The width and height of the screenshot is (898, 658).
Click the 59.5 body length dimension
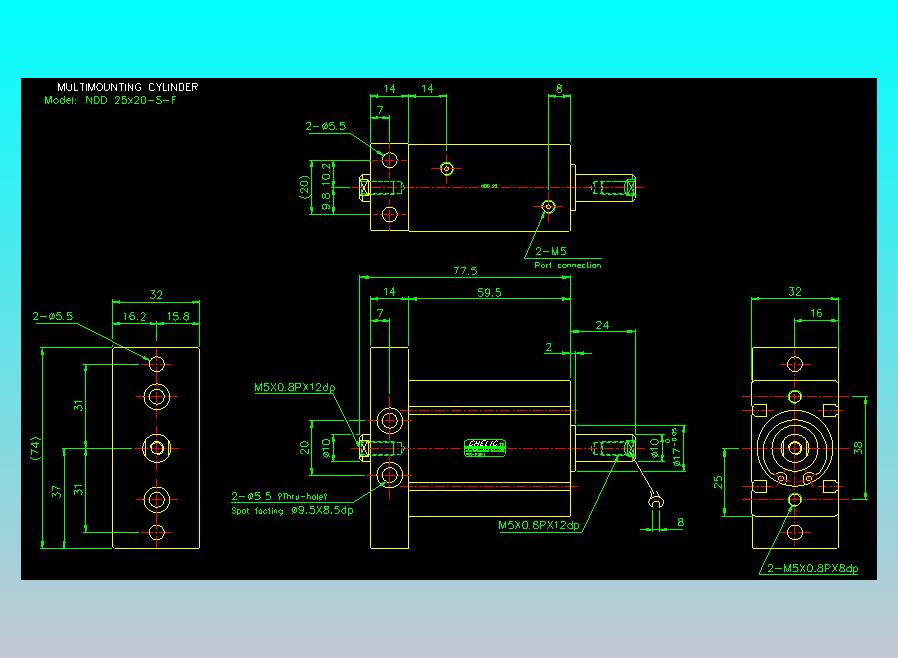489,293
